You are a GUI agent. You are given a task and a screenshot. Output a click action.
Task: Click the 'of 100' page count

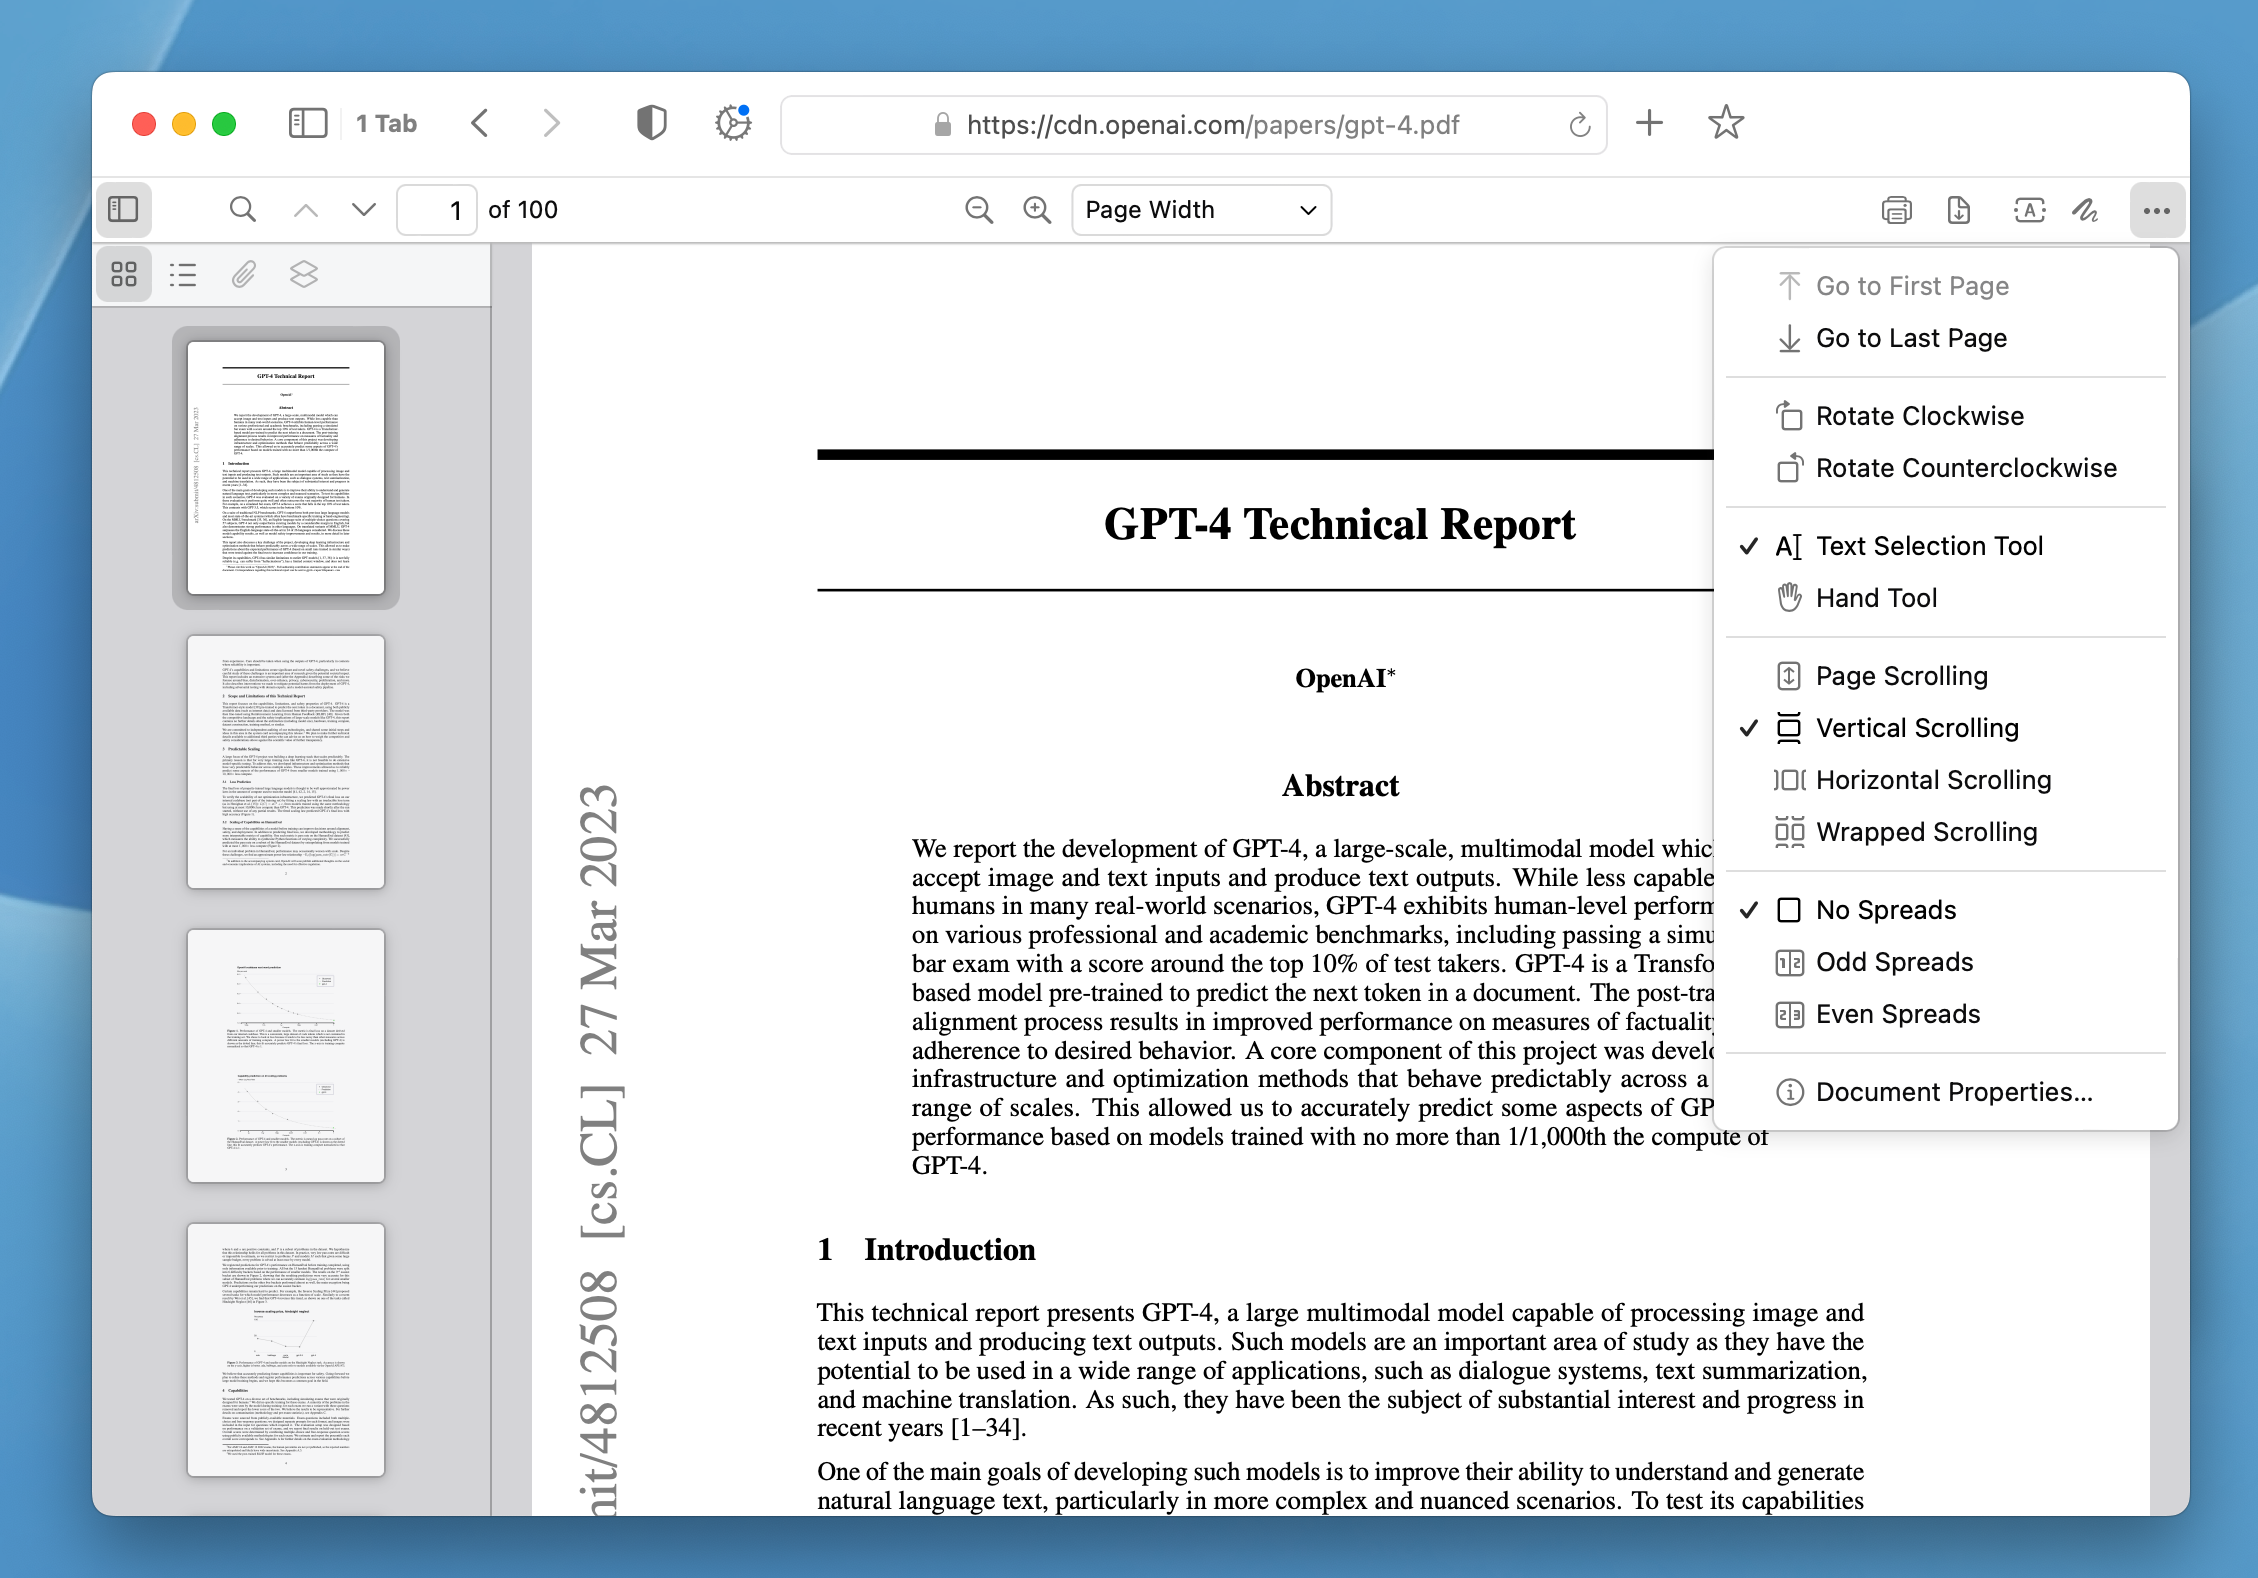523,210
